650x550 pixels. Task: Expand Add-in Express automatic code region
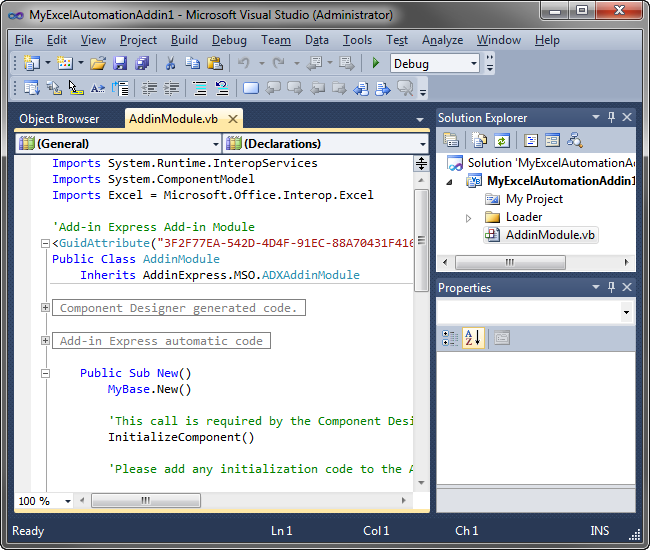click(x=46, y=340)
